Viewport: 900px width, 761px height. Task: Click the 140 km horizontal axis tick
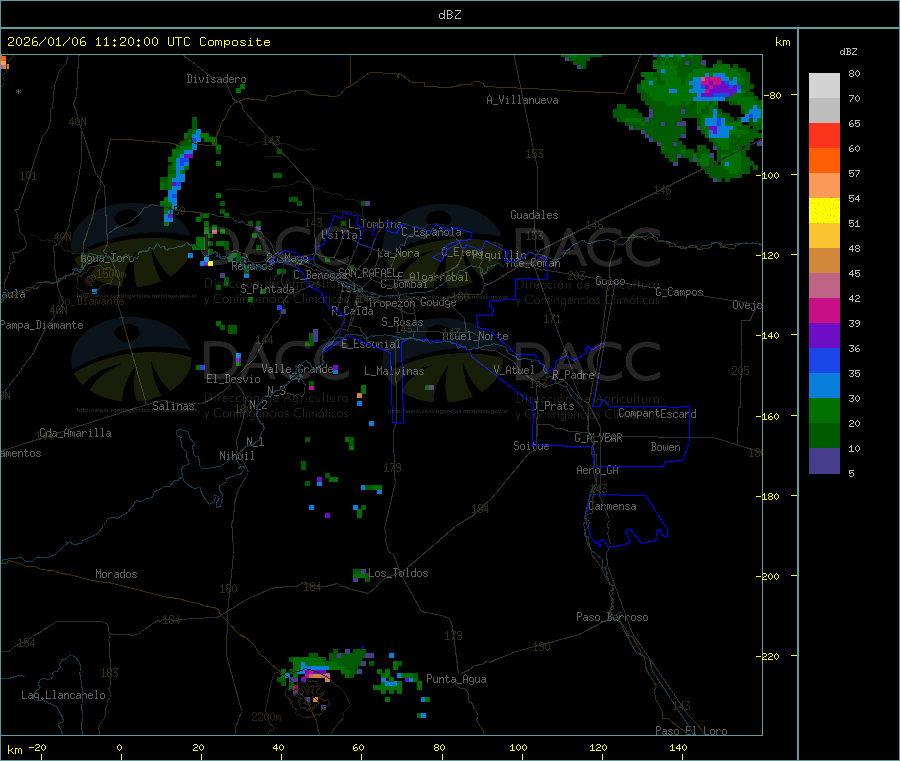(x=678, y=748)
